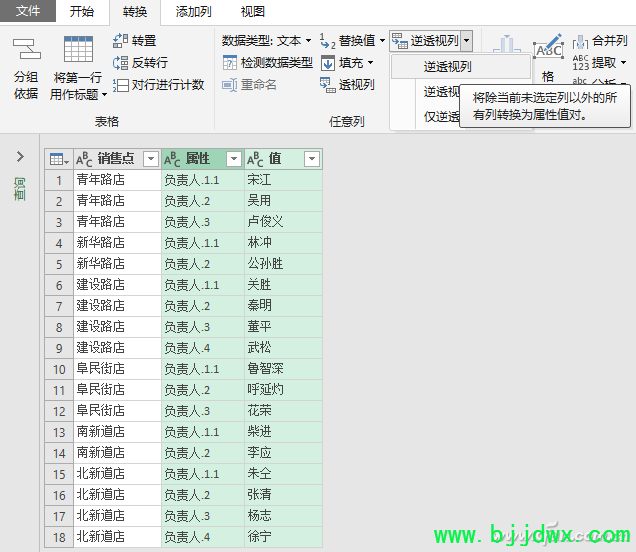Viewport: 636px width, 552px height.
Task: Select row number 18 header
Action: coord(59,537)
